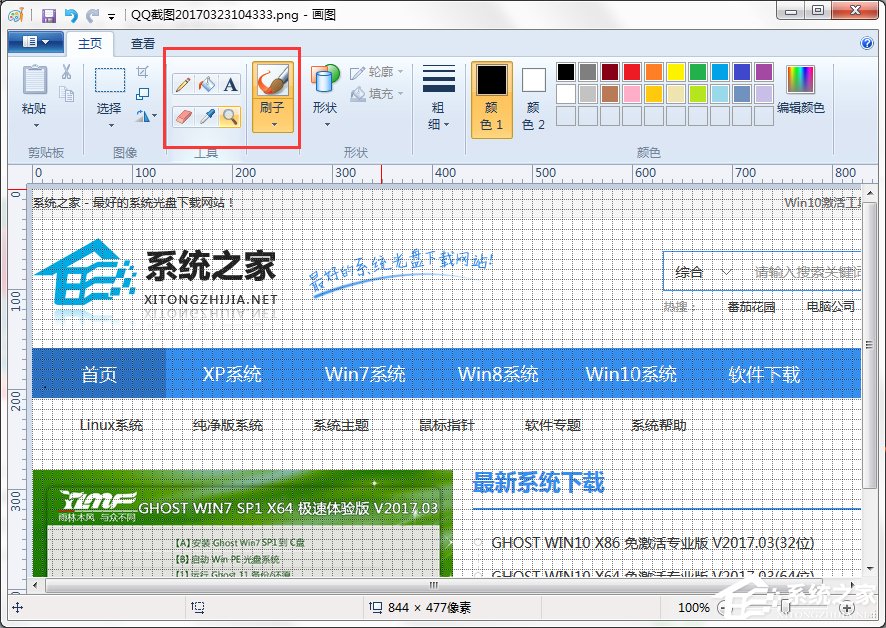
Task: Switch to Color 2 background swatch
Action: coord(532,85)
